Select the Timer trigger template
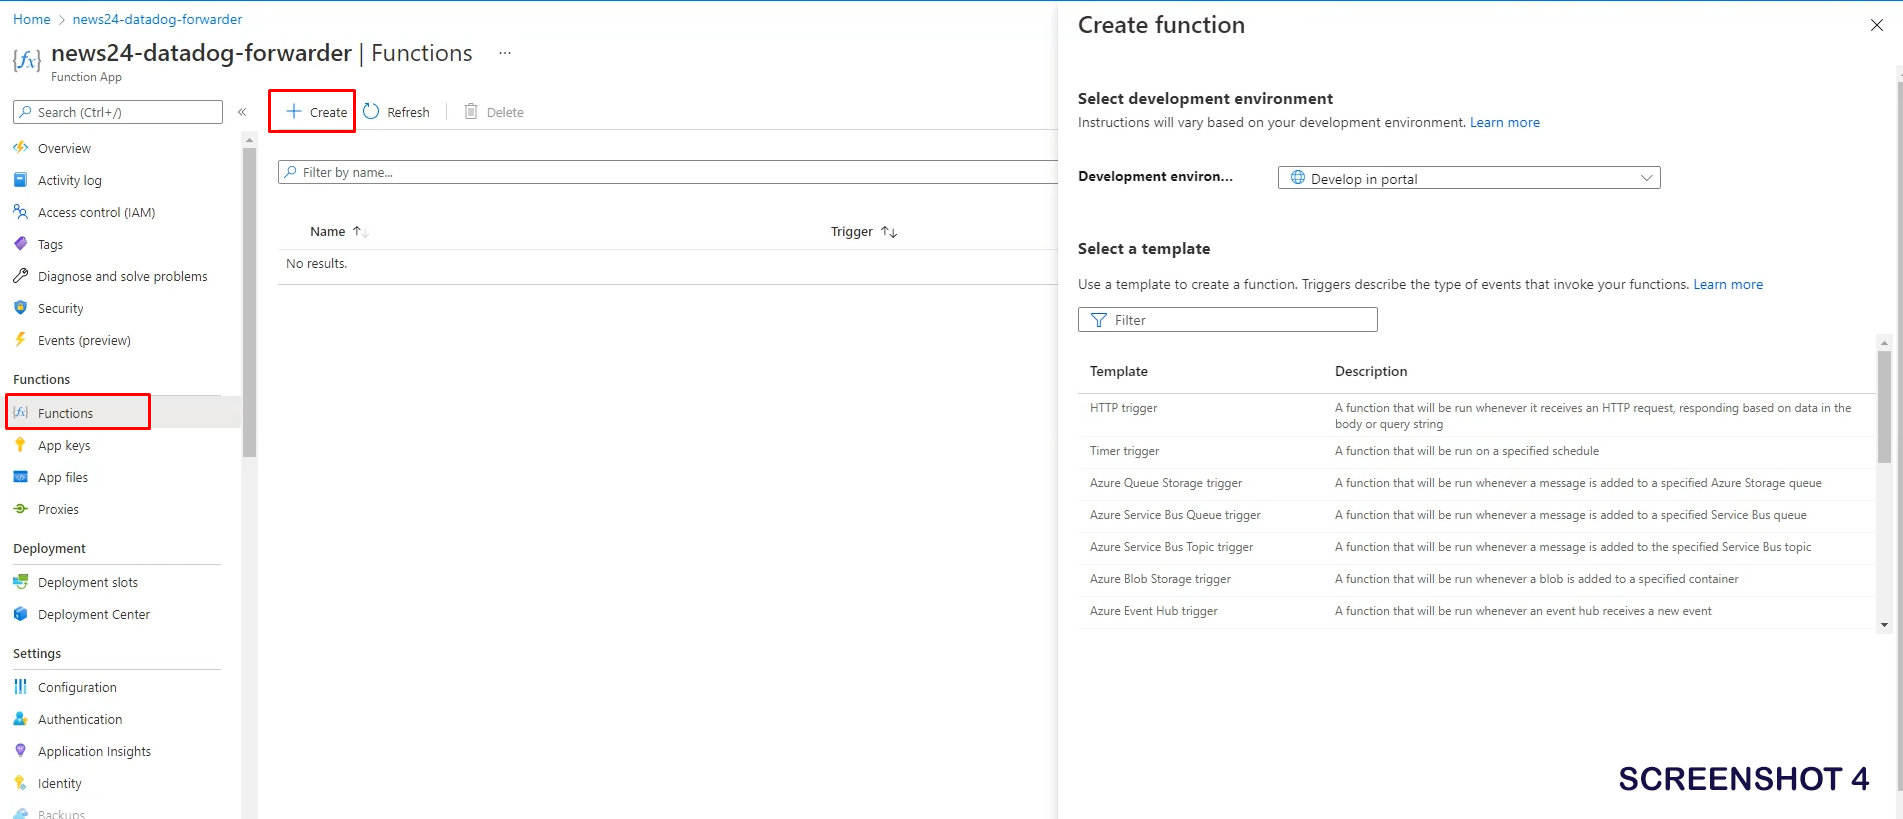1903x819 pixels. click(x=1124, y=451)
